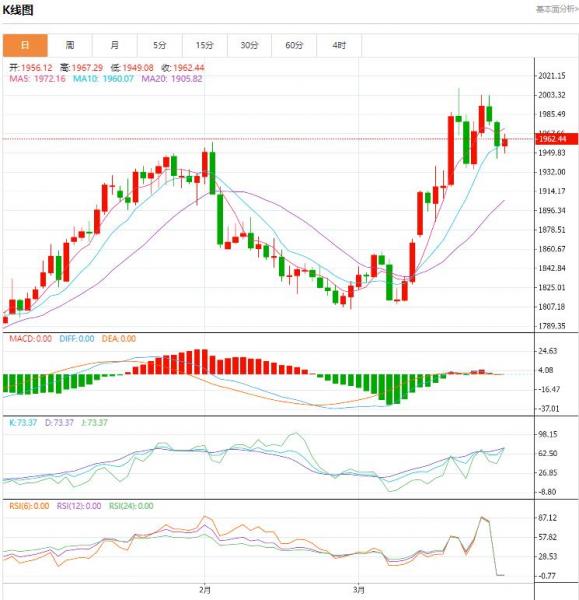
Task: Select the 30分 timeframe tab
Action: coord(249,45)
